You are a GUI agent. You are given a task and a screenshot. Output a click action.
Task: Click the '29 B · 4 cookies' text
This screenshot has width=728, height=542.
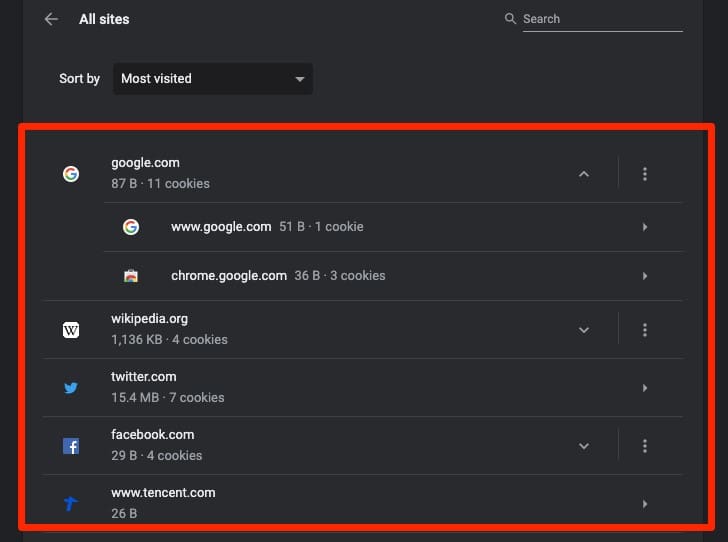(156, 456)
